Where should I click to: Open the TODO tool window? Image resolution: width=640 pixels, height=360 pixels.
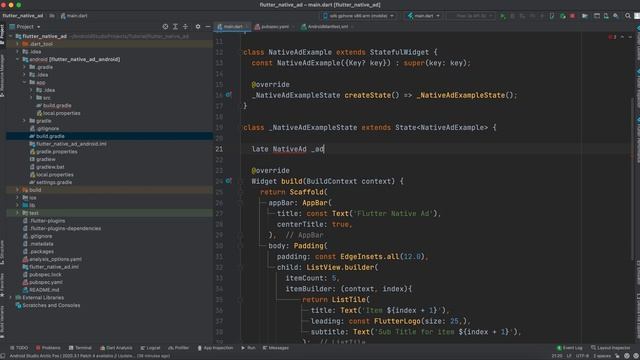tap(19, 348)
